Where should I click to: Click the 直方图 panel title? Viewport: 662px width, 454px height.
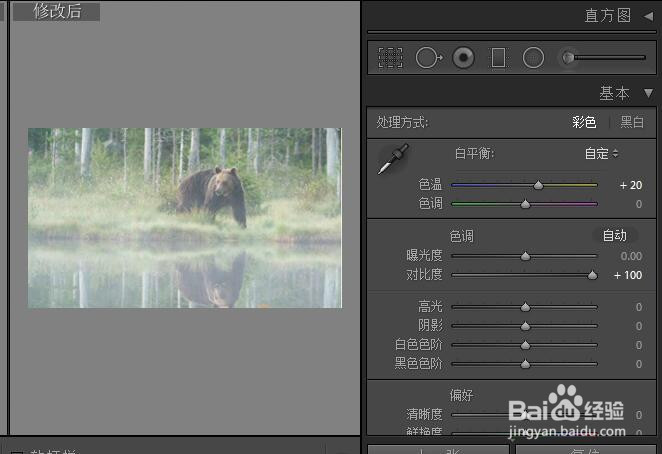point(608,16)
